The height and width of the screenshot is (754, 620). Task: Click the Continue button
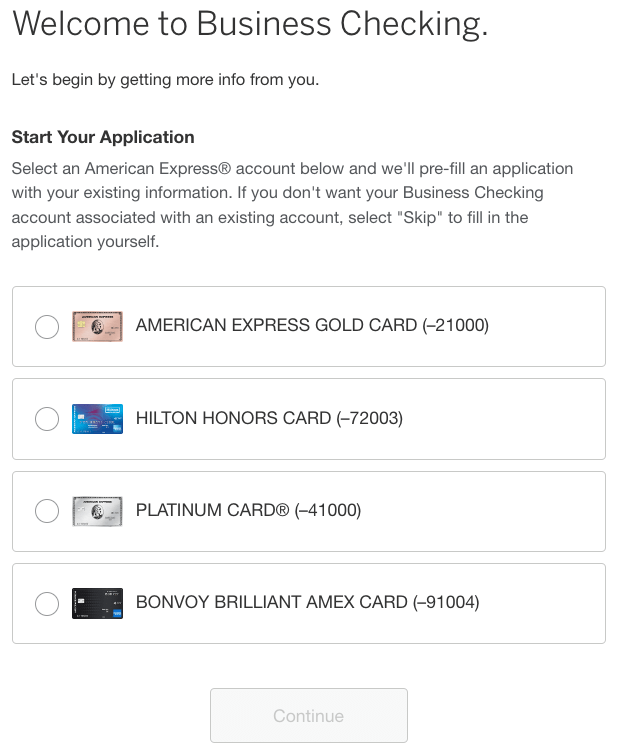tap(309, 716)
